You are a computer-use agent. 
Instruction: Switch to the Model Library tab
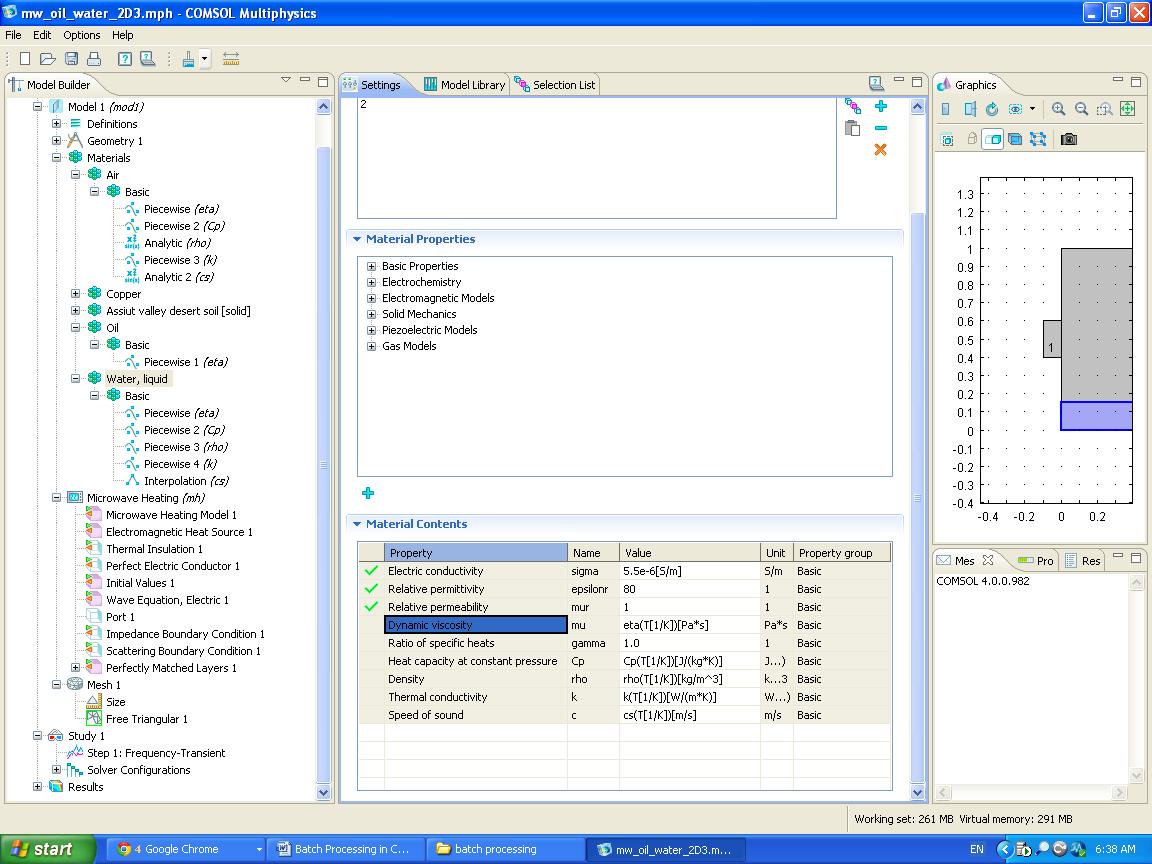click(x=465, y=84)
